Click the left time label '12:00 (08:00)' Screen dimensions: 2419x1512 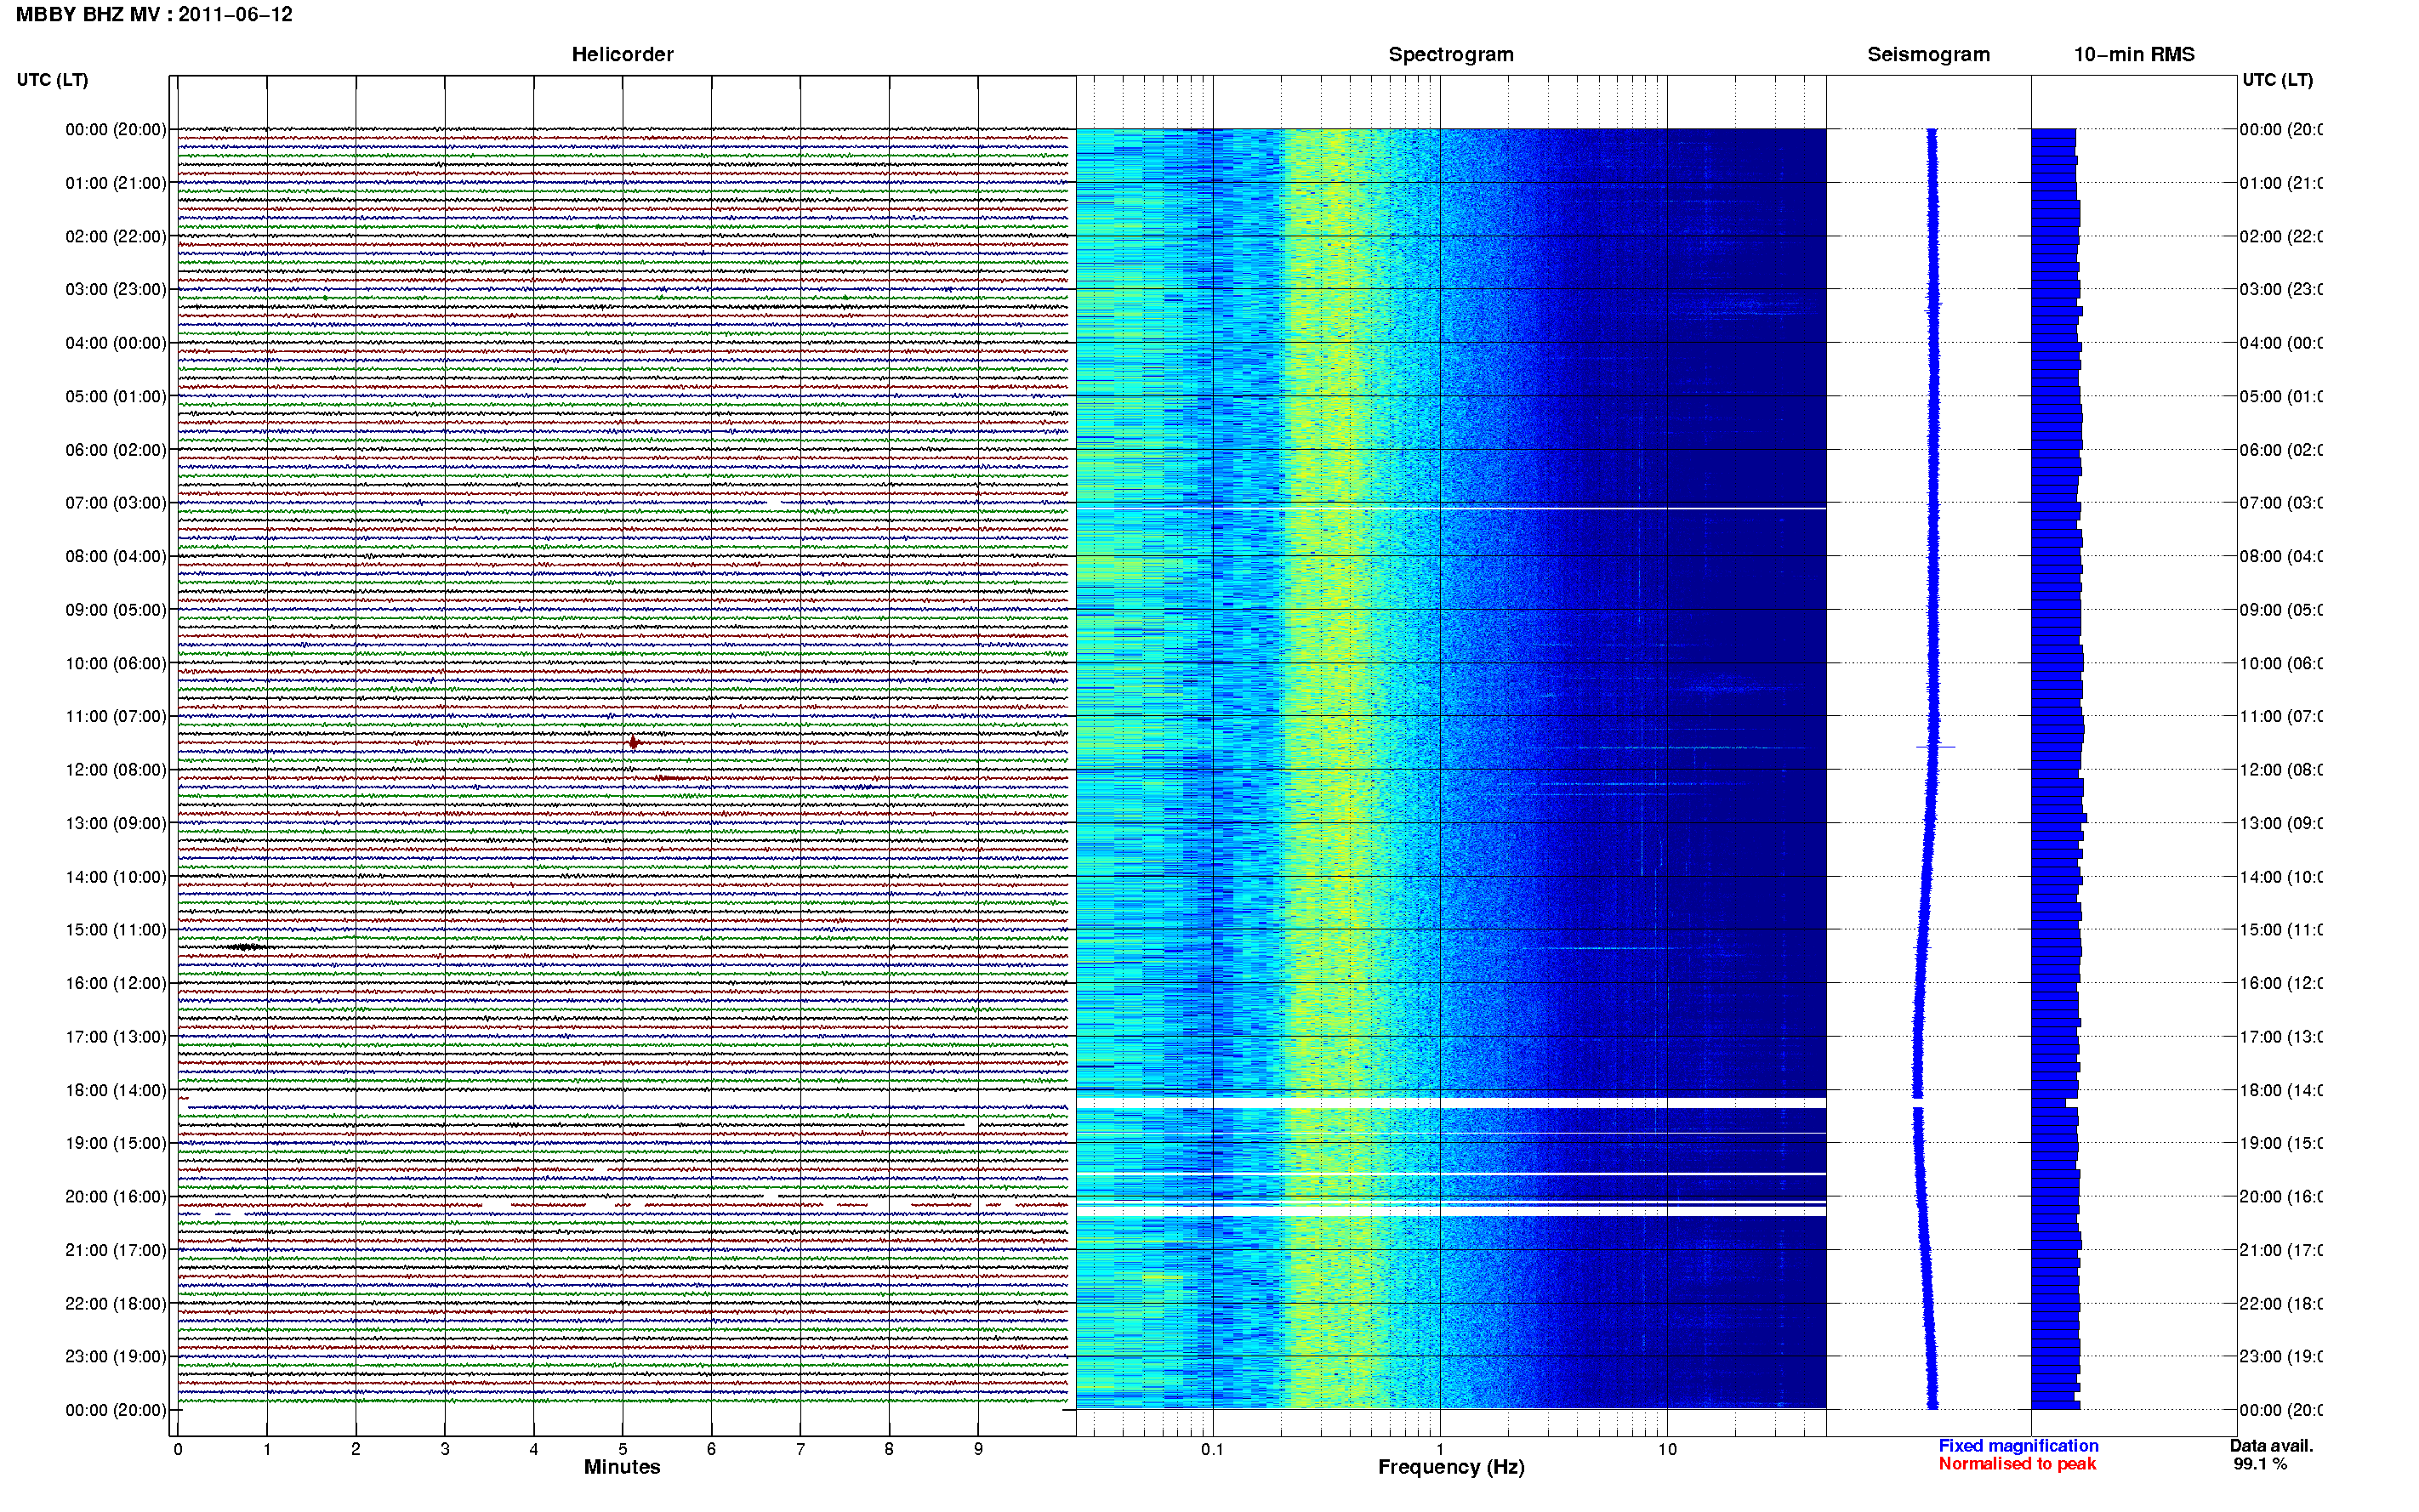(116, 770)
